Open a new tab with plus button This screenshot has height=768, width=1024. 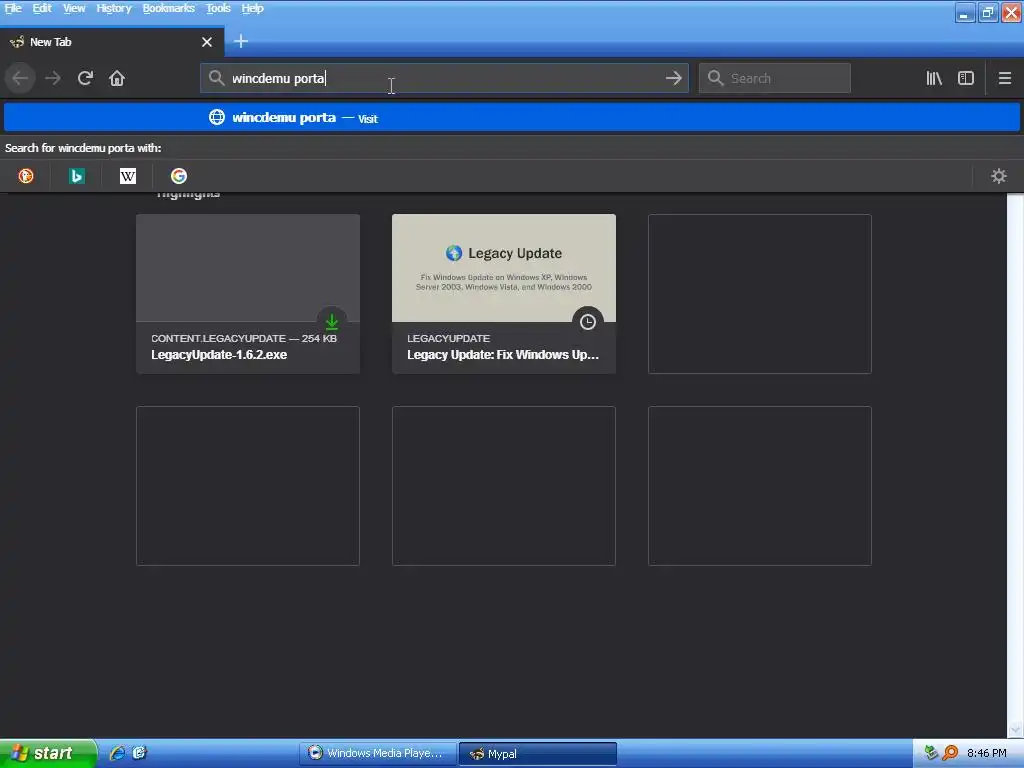pyautogui.click(x=241, y=41)
